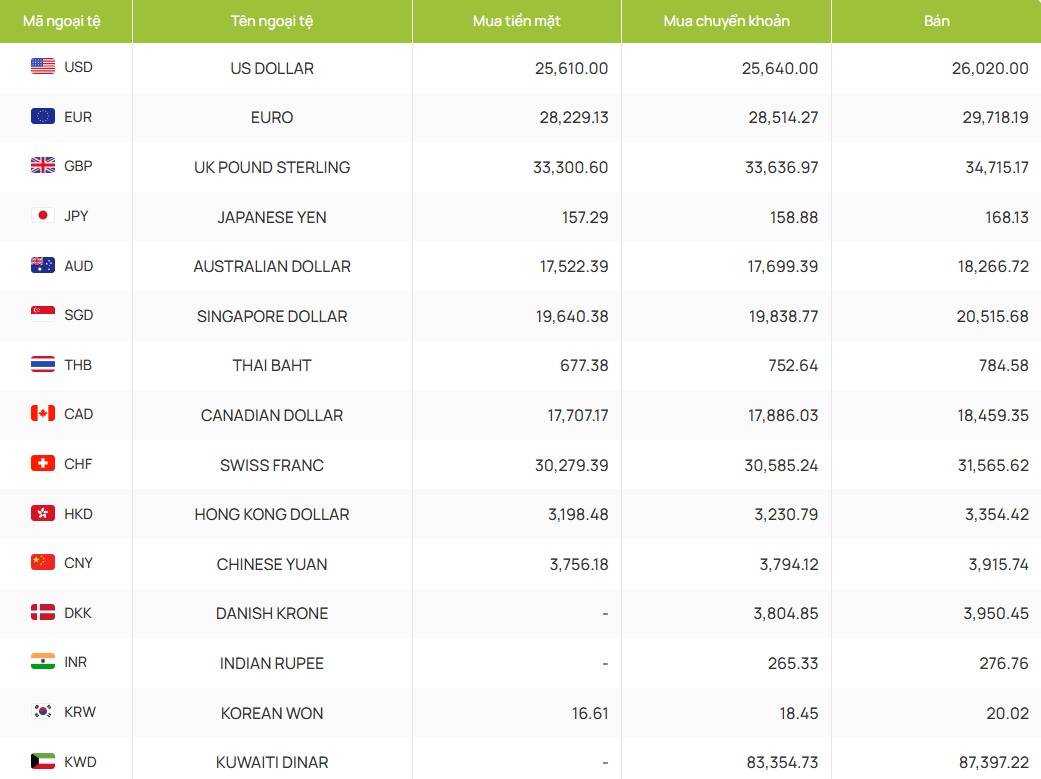Click the JPY cash buying rate 157.29

(585, 217)
